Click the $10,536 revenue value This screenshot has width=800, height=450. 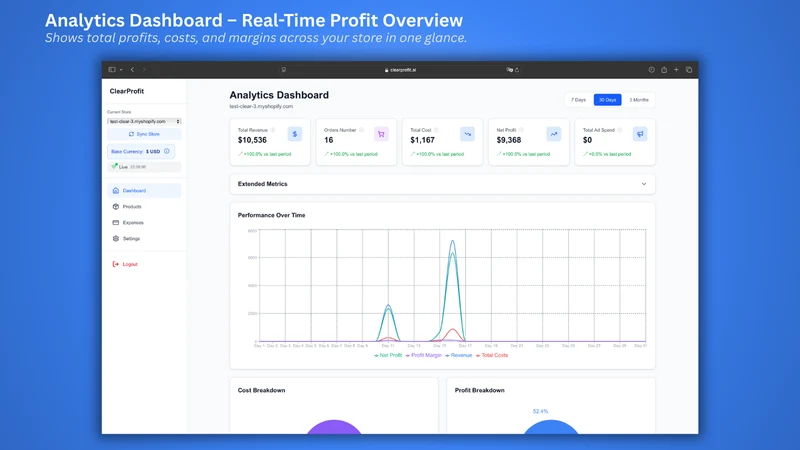point(252,140)
